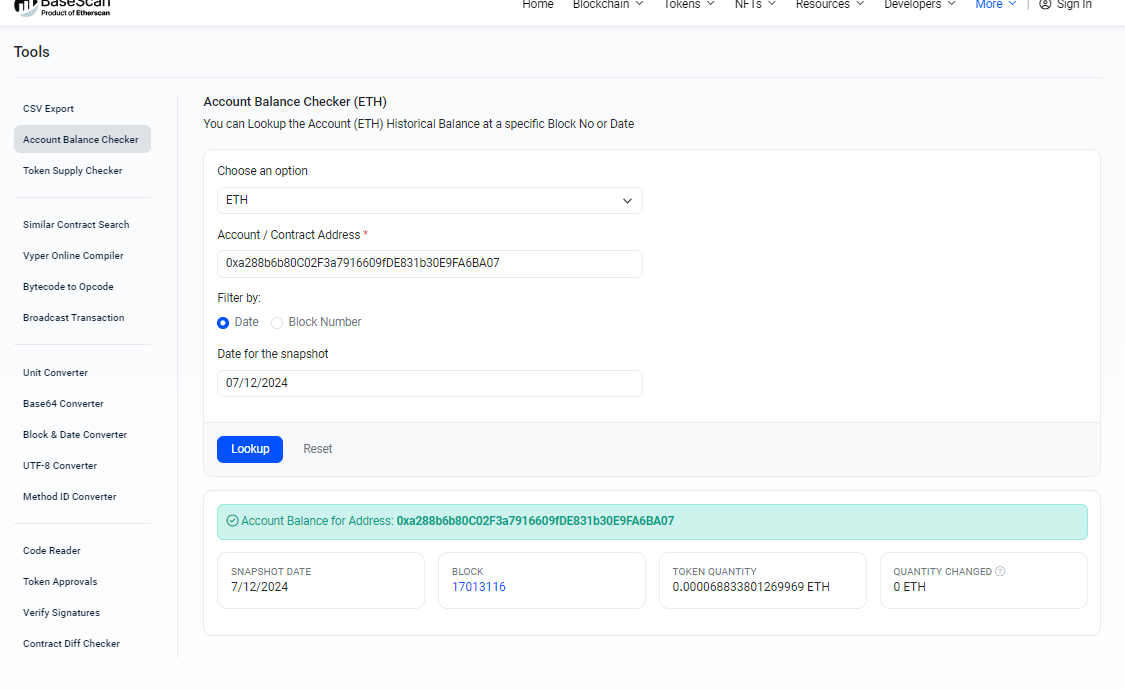The image size is (1125, 689).
Task: Open the ETH option dropdown
Action: 430,200
